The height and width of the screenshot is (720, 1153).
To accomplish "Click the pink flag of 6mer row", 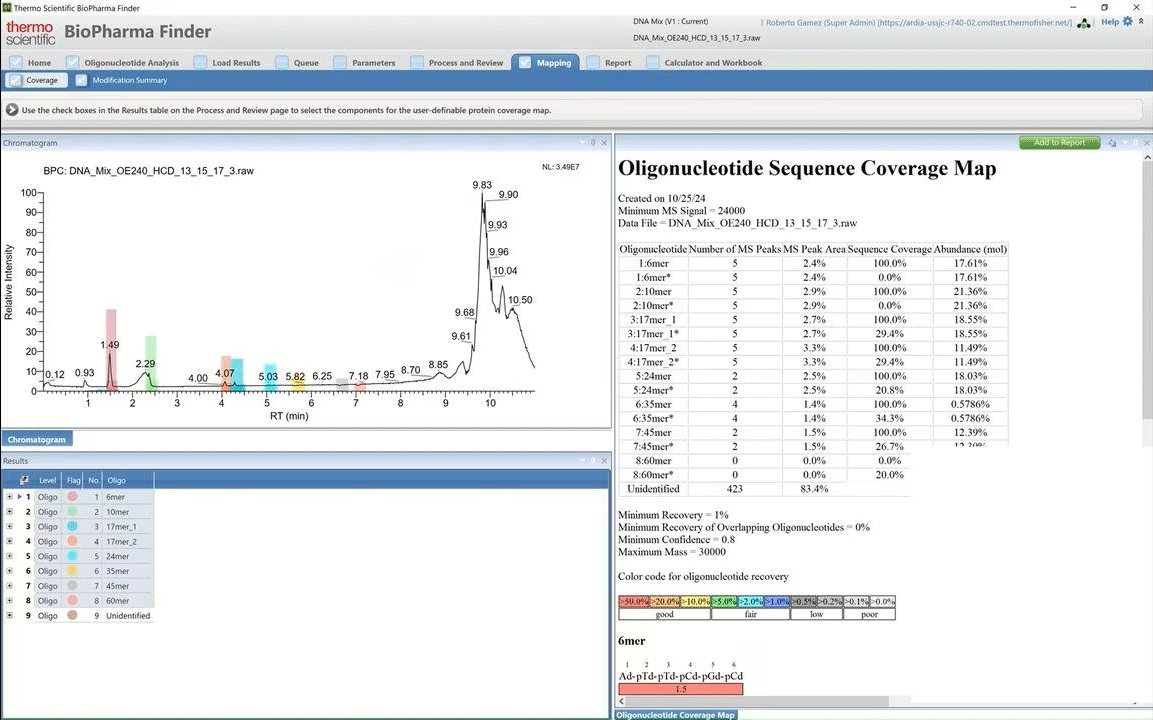I will click(72, 496).
